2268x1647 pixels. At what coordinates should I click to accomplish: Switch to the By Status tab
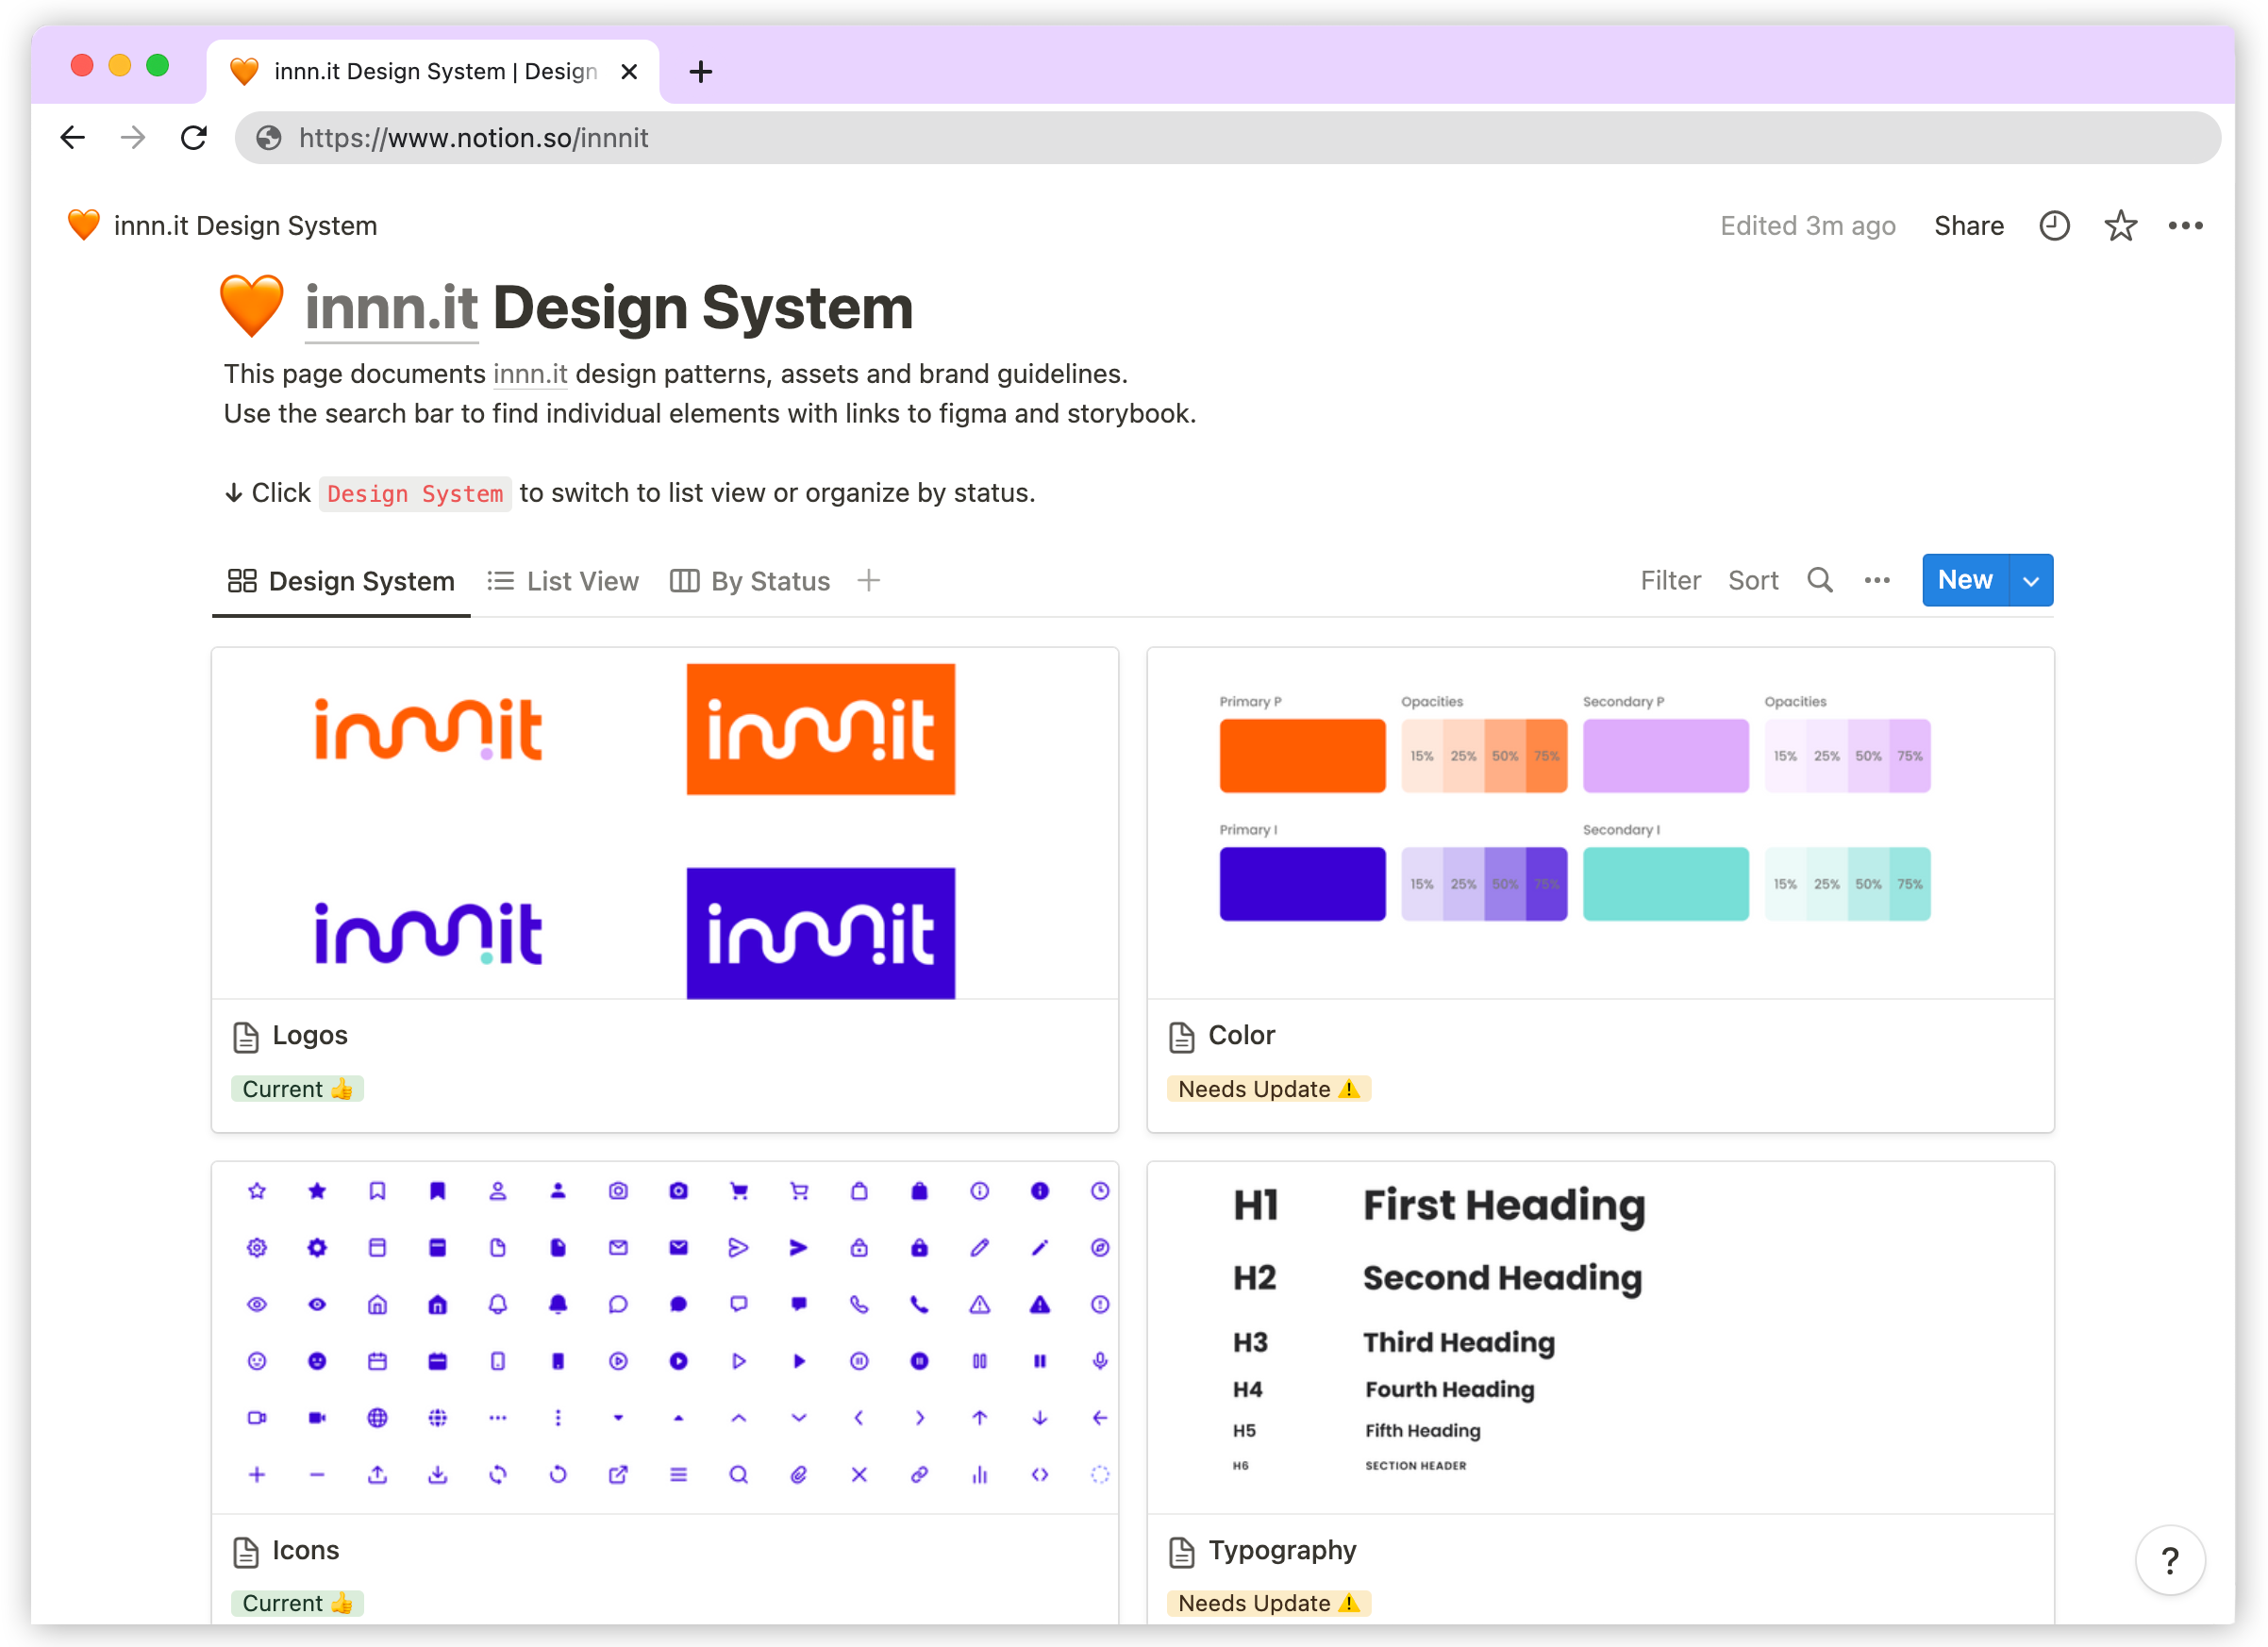click(x=750, y=581)
